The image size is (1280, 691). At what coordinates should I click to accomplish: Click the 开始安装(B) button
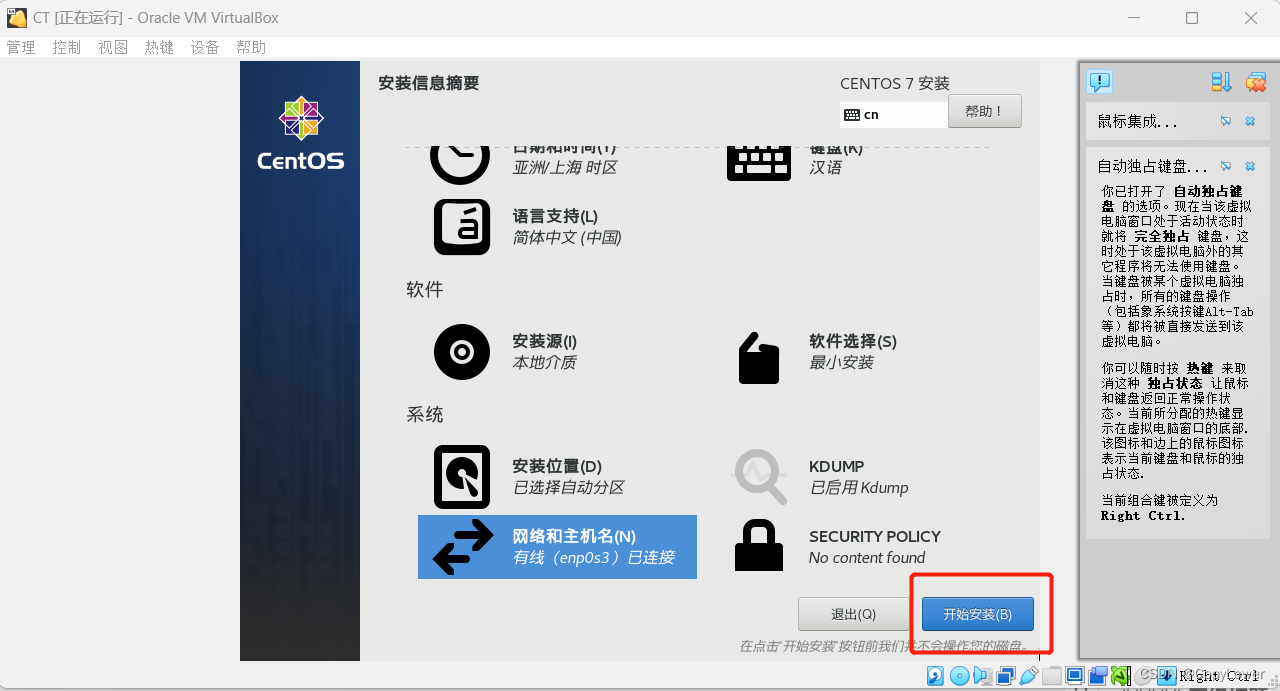point(977,614)
